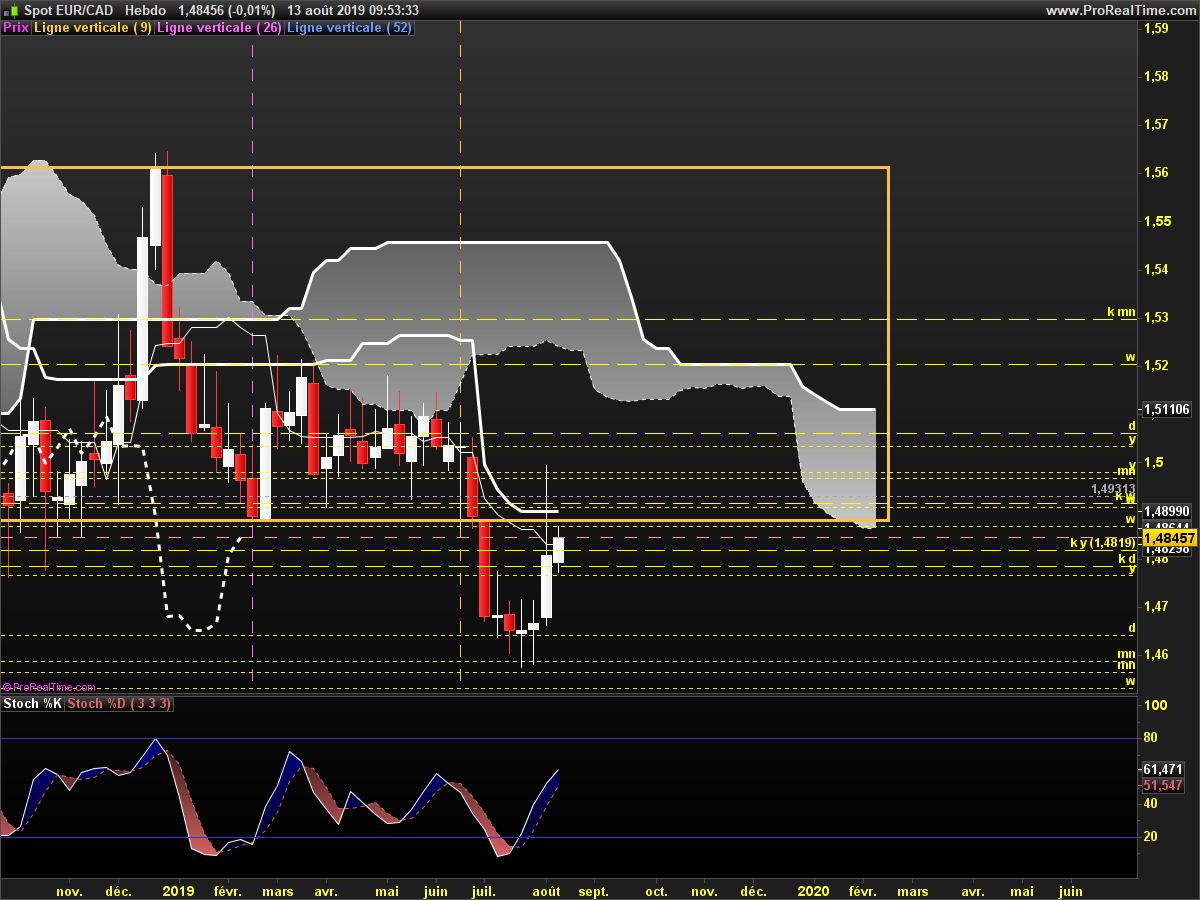Click the 13 août 2019 09:53:33 timestamp
Viewport: 1200px width, 900px height.
pyautogui.click(x=353, y=10)
